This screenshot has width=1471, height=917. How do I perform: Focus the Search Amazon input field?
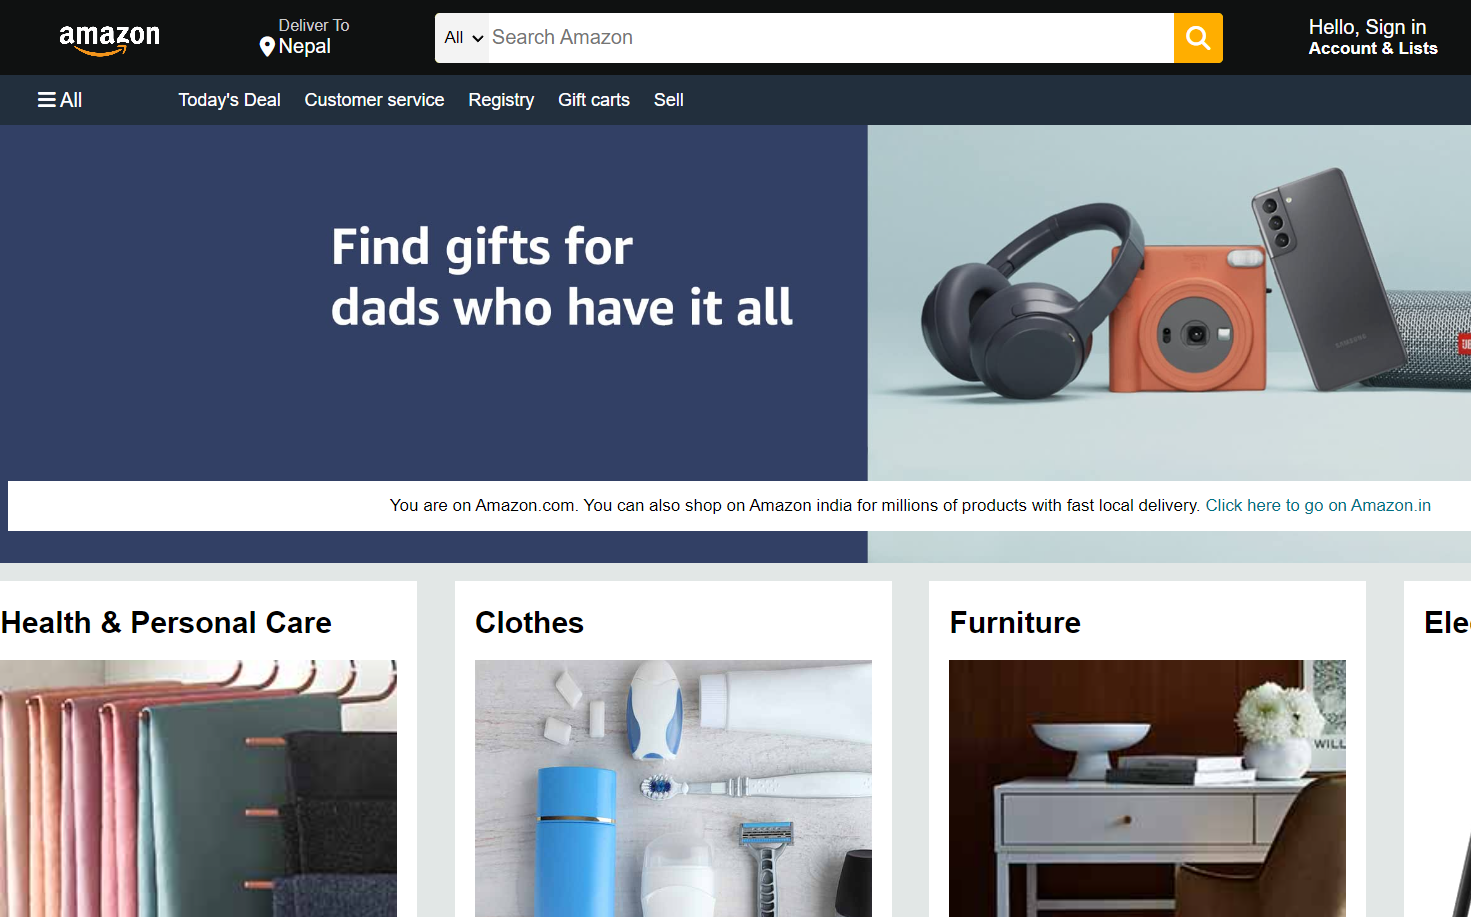pos(831,38)
